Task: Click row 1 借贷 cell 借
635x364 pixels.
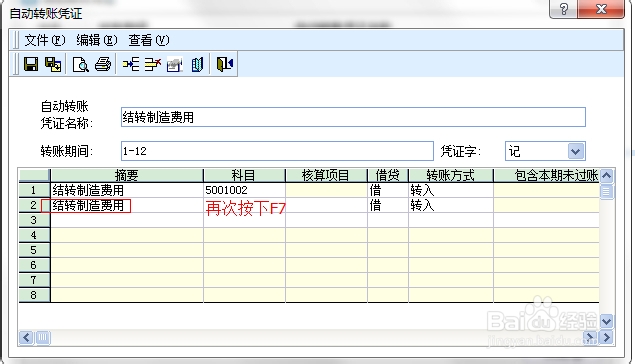Action: [x=388, y=190]
